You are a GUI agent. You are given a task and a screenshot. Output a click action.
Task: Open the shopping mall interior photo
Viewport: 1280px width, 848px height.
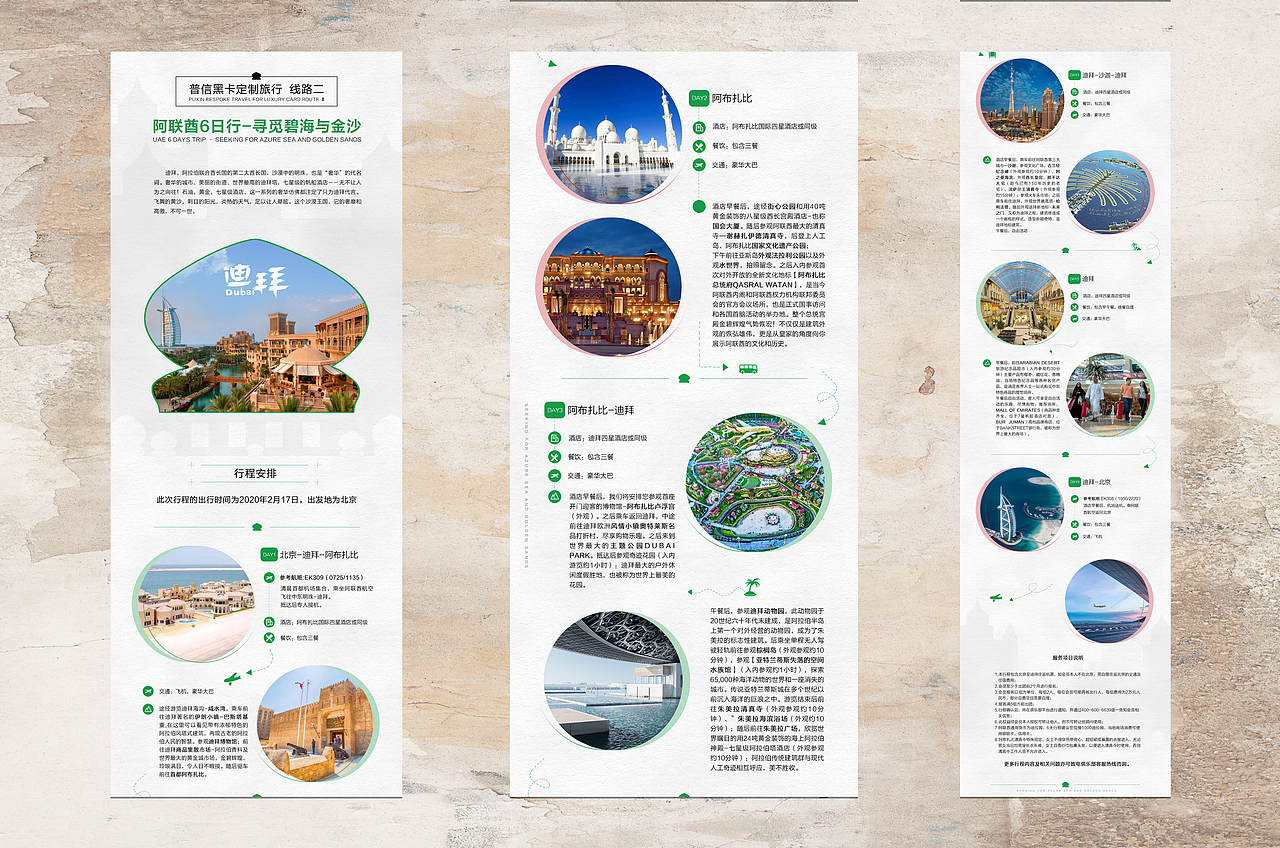point(1021,304)
